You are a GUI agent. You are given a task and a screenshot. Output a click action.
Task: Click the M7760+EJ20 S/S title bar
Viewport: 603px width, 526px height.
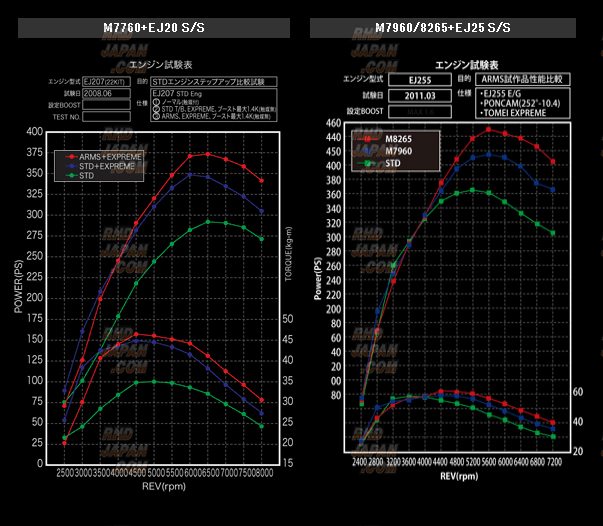coord(154,28)
